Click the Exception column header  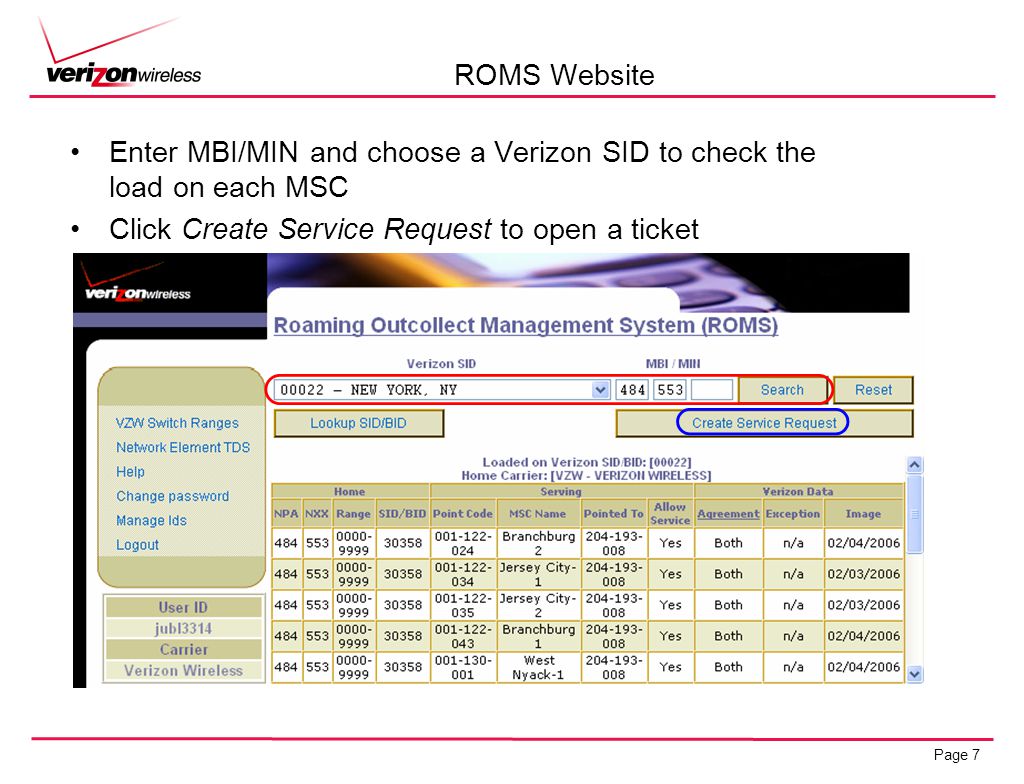point(793,514)
